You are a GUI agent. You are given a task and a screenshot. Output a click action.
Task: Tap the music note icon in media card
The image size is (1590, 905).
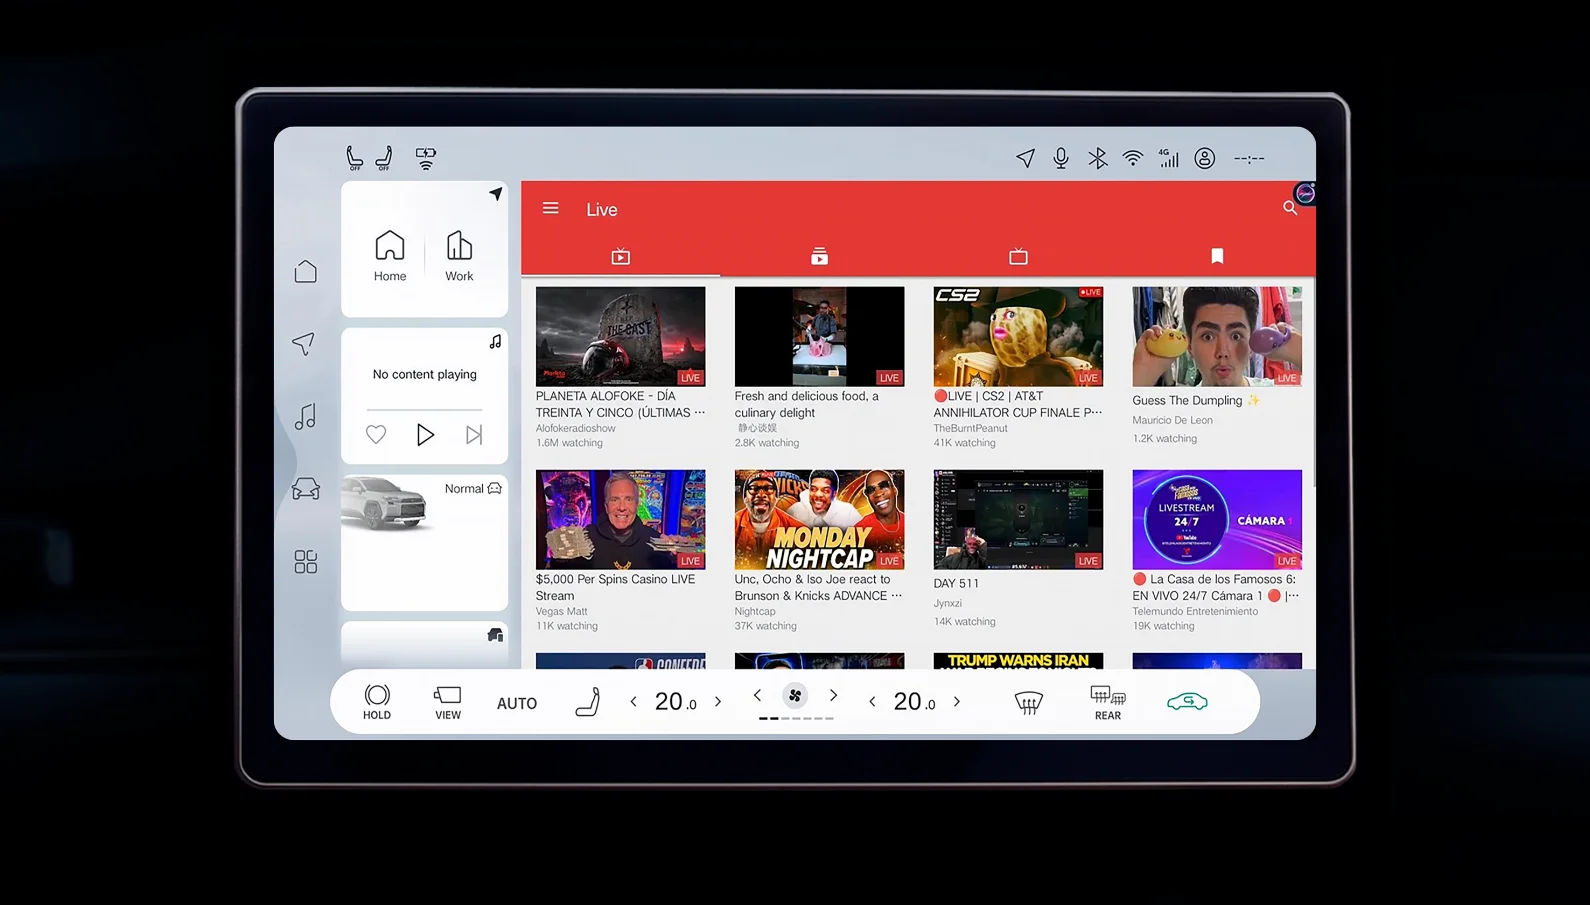[495, 342]
